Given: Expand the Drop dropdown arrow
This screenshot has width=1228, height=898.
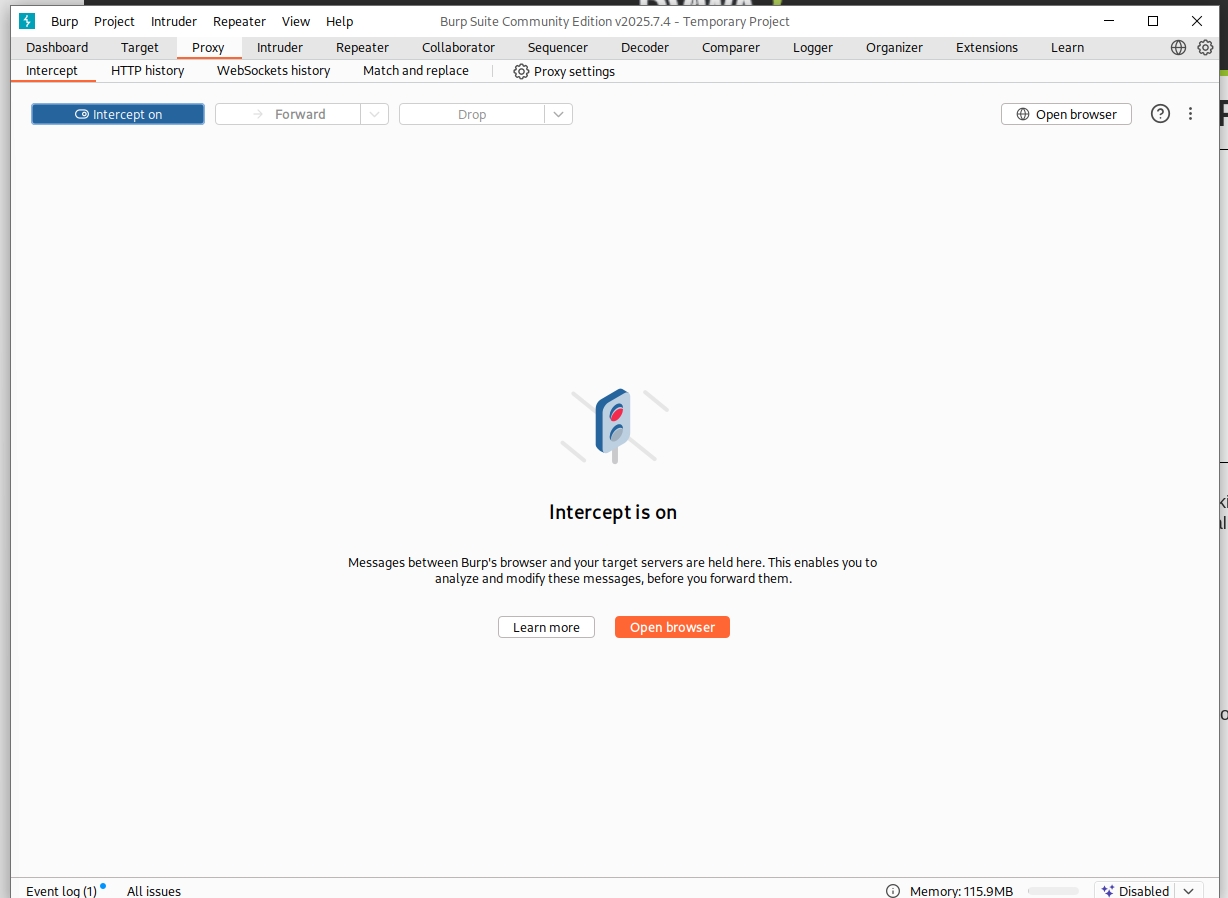Looking at the screenshot, I should point(558,114).
